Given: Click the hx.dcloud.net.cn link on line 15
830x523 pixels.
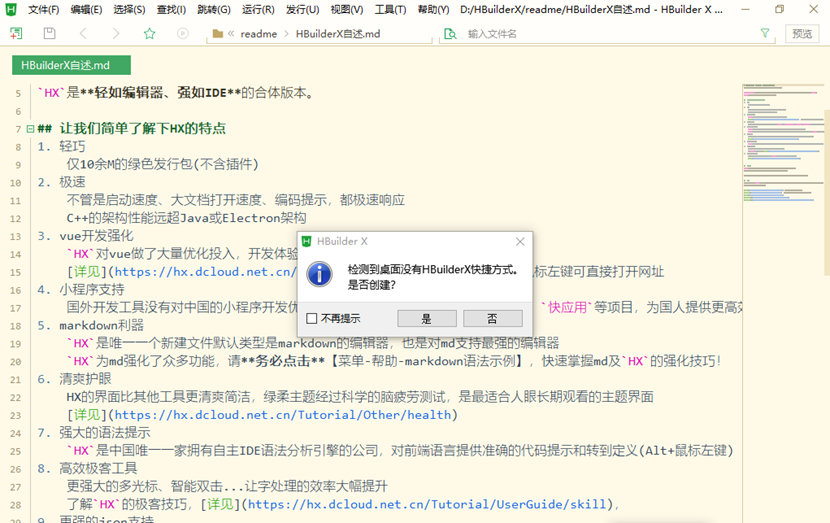Looking at the screenshot, I should pyautogui.click(x=205, y=272).
